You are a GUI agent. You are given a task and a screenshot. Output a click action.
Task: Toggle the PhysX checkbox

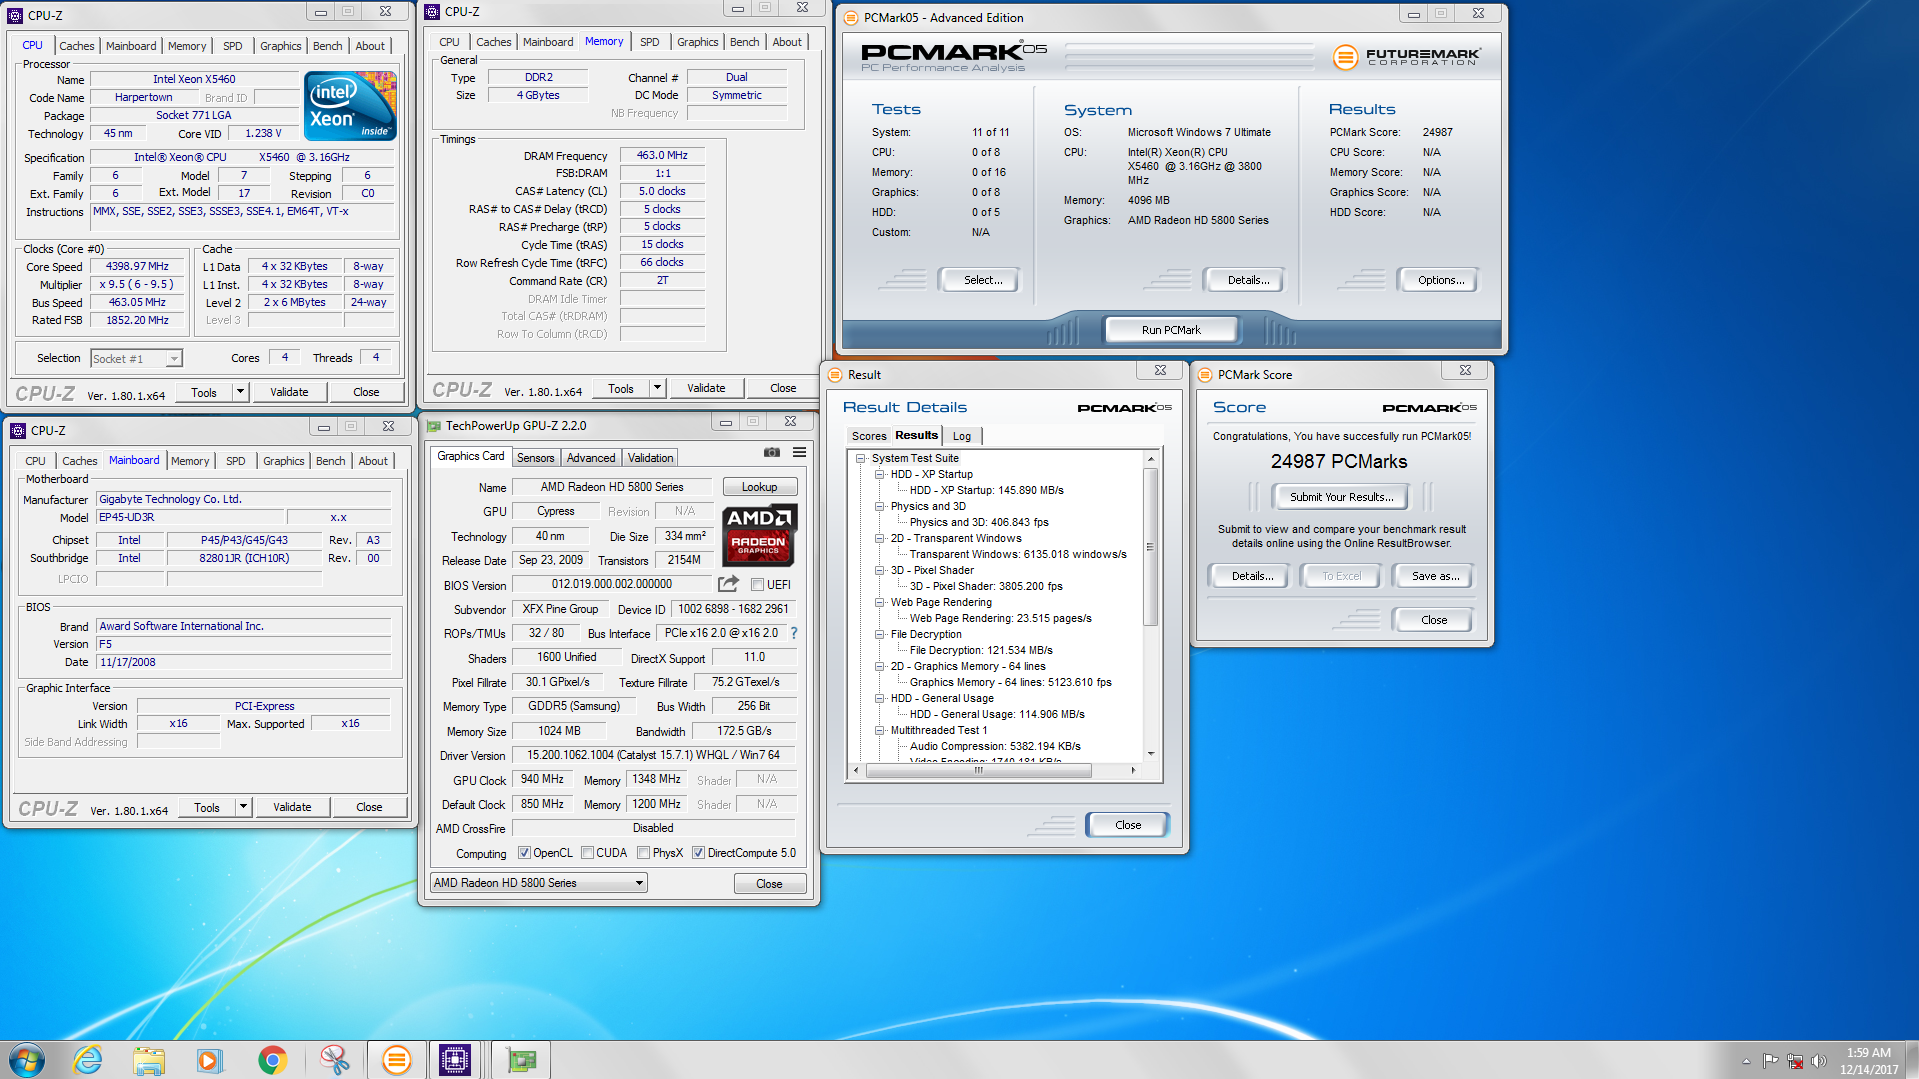coord(644,853)
